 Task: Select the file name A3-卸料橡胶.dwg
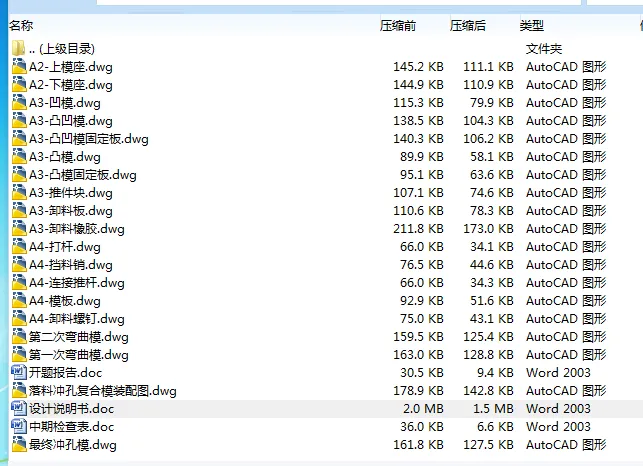(77, 229)
